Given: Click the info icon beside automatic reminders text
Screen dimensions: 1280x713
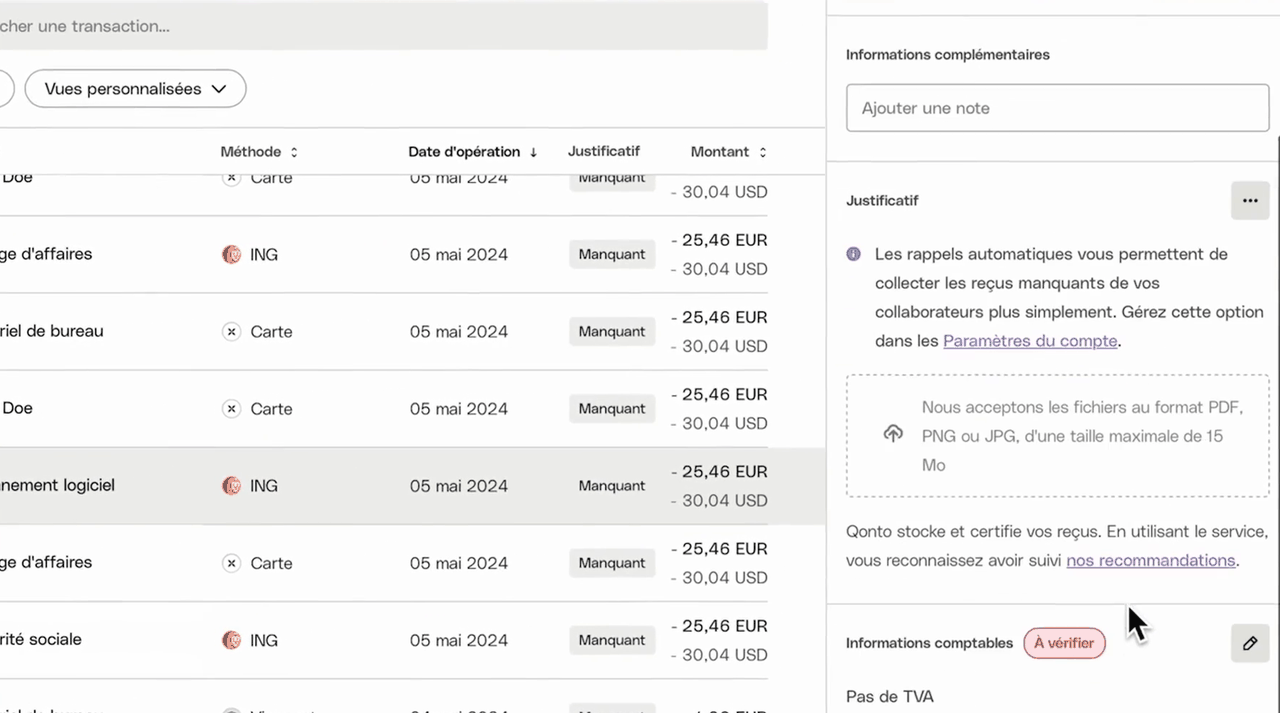Looking at the screenshot, I should pos(853,254).
